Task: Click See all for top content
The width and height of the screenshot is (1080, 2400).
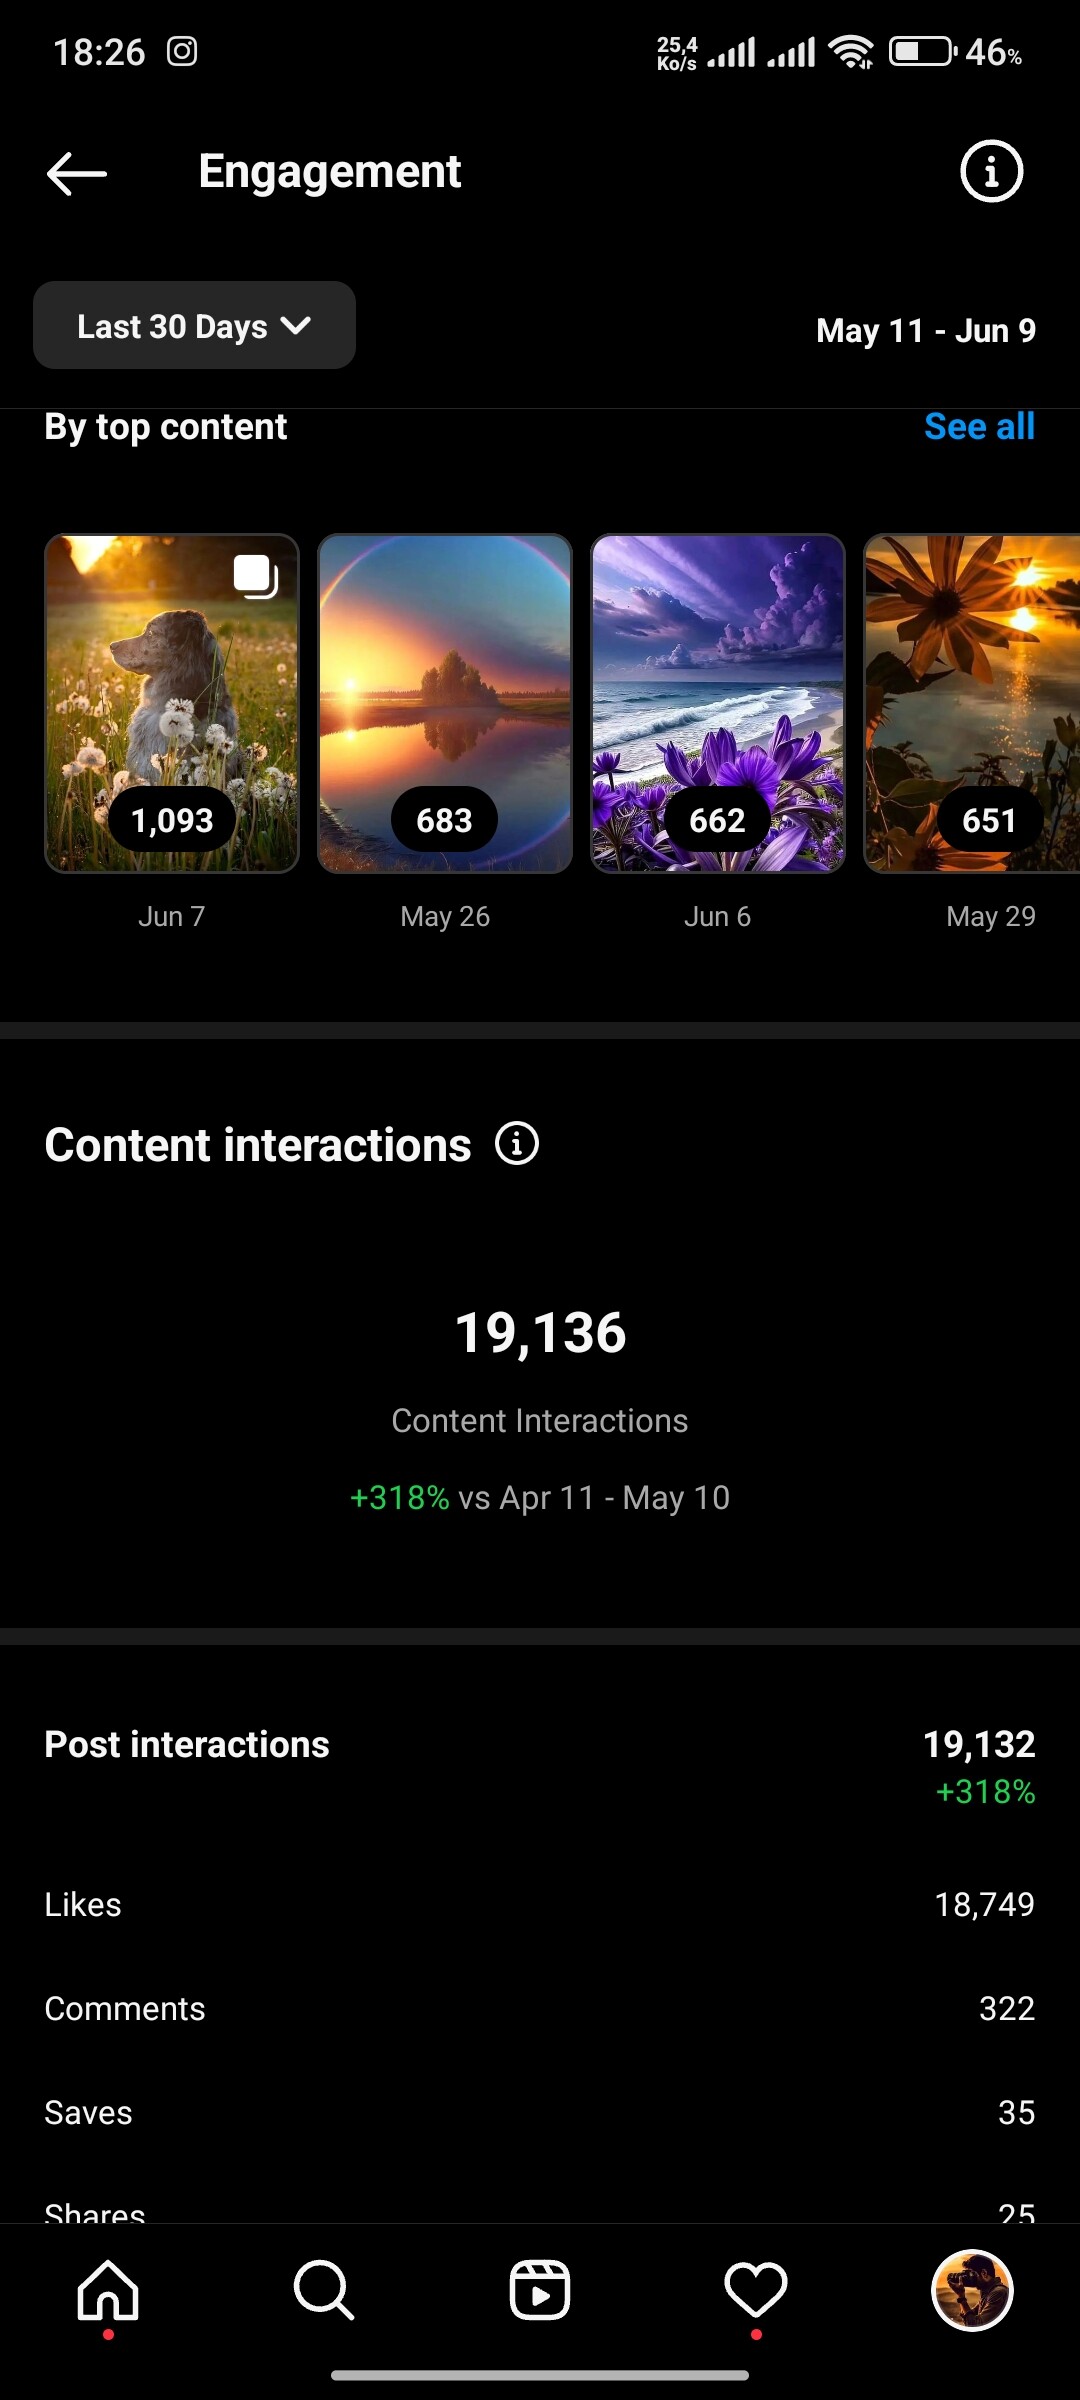Action: (979, 427)
